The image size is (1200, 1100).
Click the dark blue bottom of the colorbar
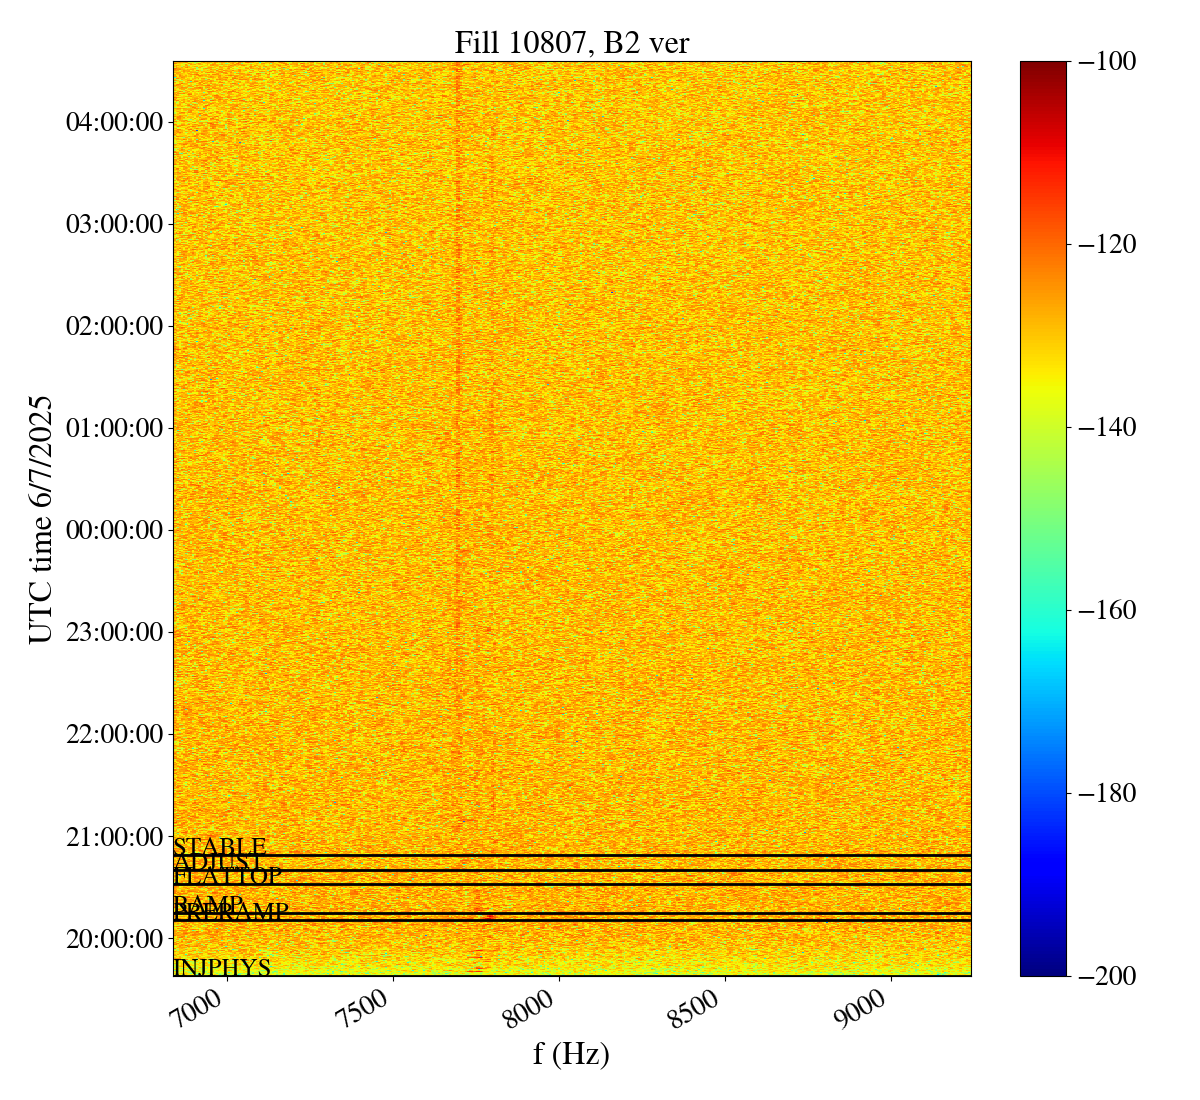point(1043,968)
